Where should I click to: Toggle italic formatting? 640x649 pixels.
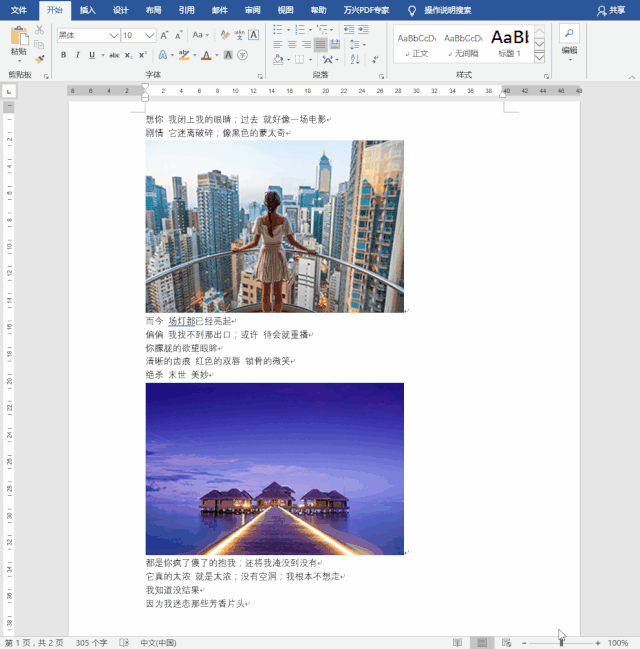(77, 55)
